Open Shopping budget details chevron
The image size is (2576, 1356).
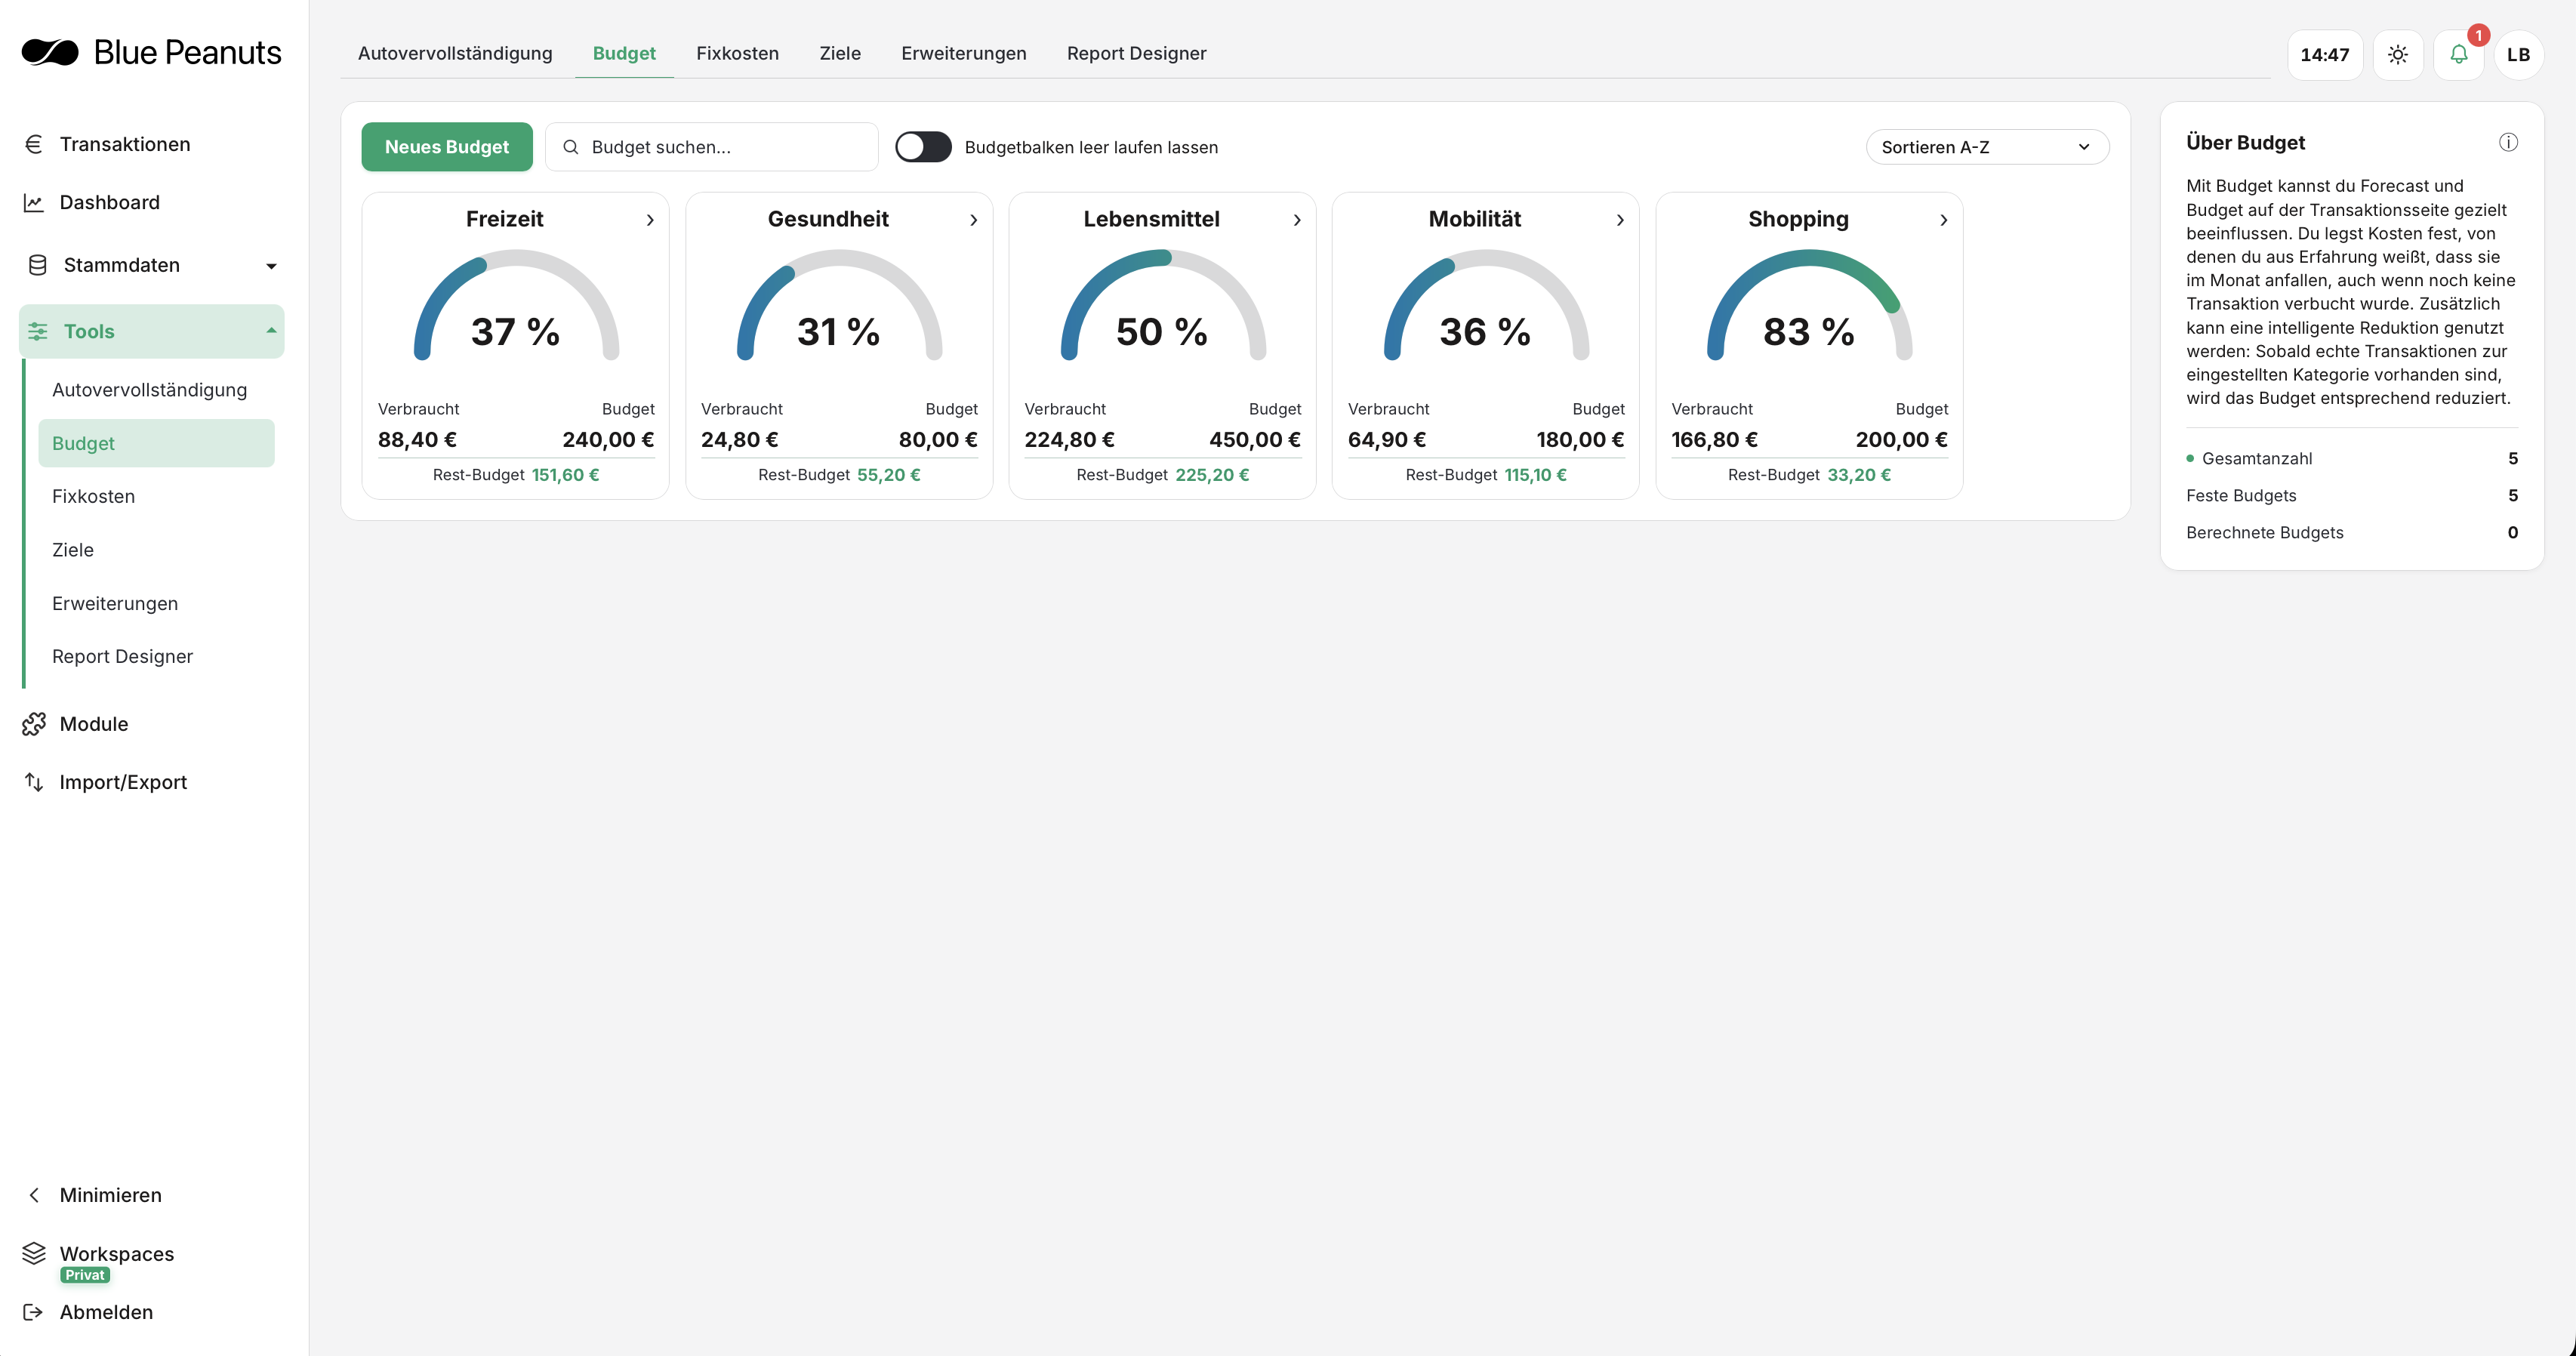1943,220
